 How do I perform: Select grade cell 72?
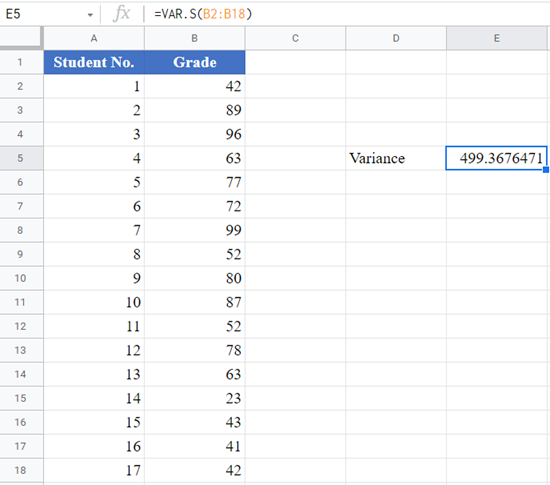[x=195, y=206]
